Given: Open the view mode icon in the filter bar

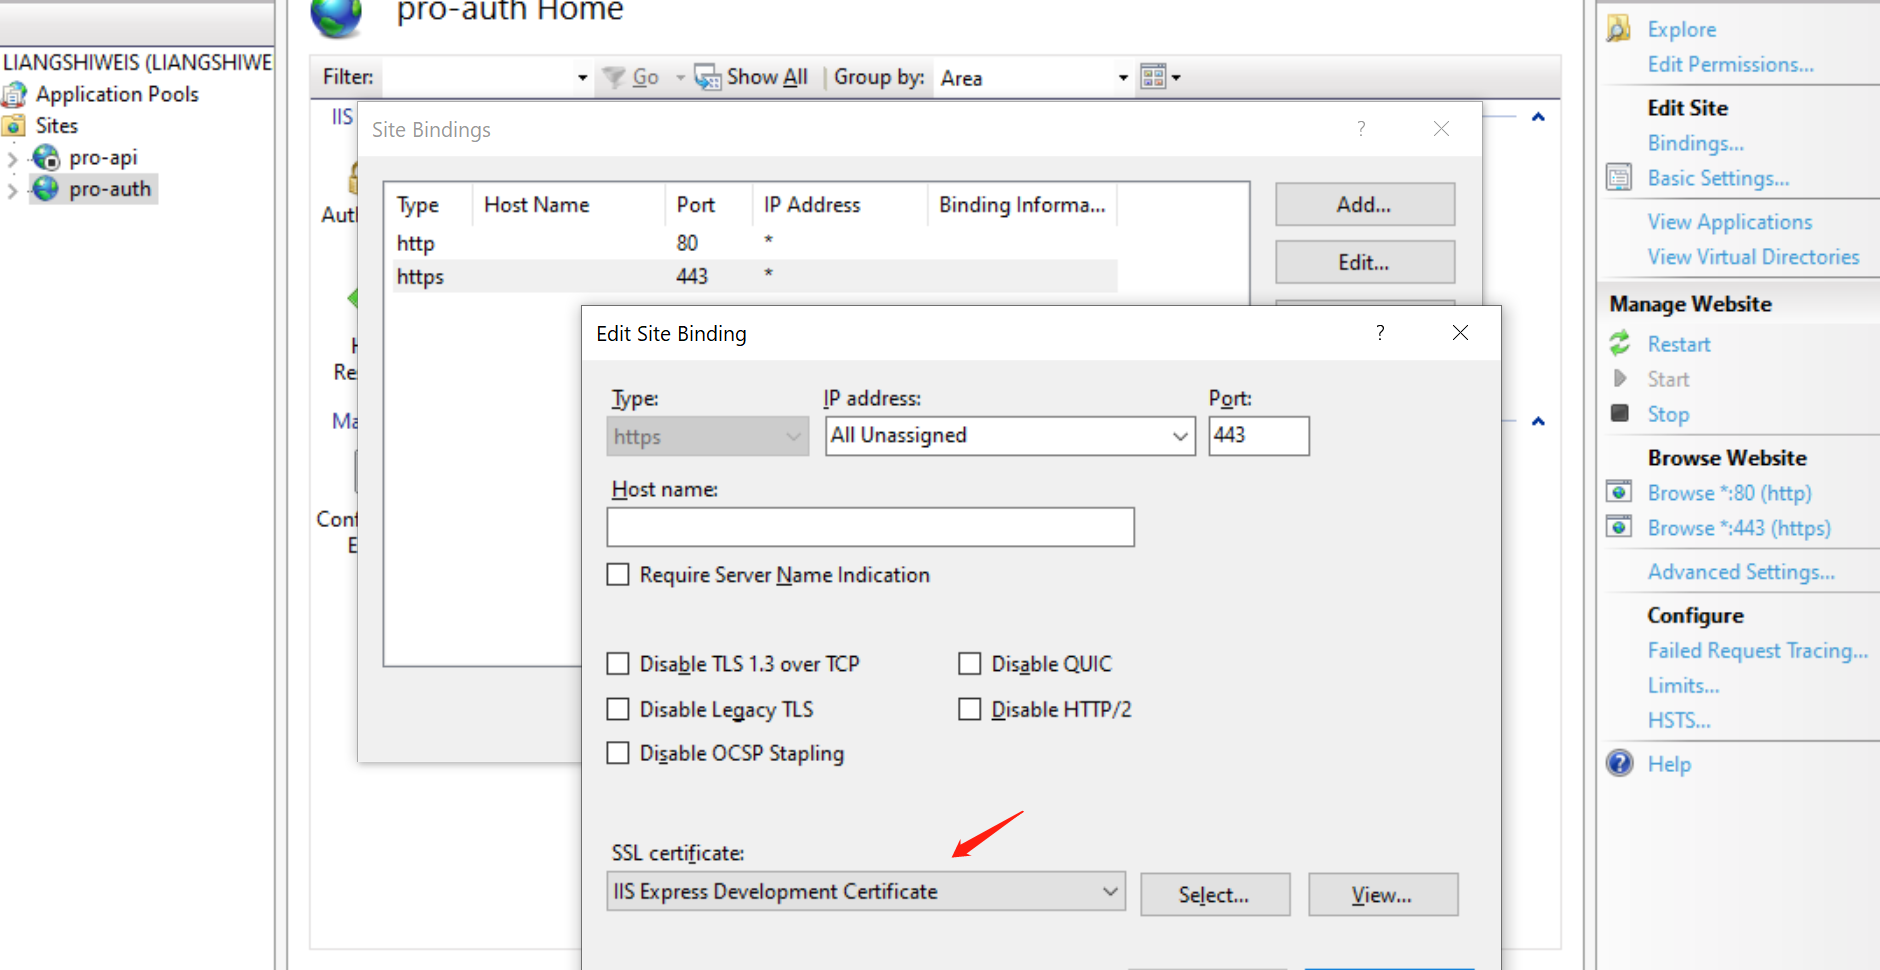Looking at the screenshot, I should pyautogui.click(x=1159, y=77).
